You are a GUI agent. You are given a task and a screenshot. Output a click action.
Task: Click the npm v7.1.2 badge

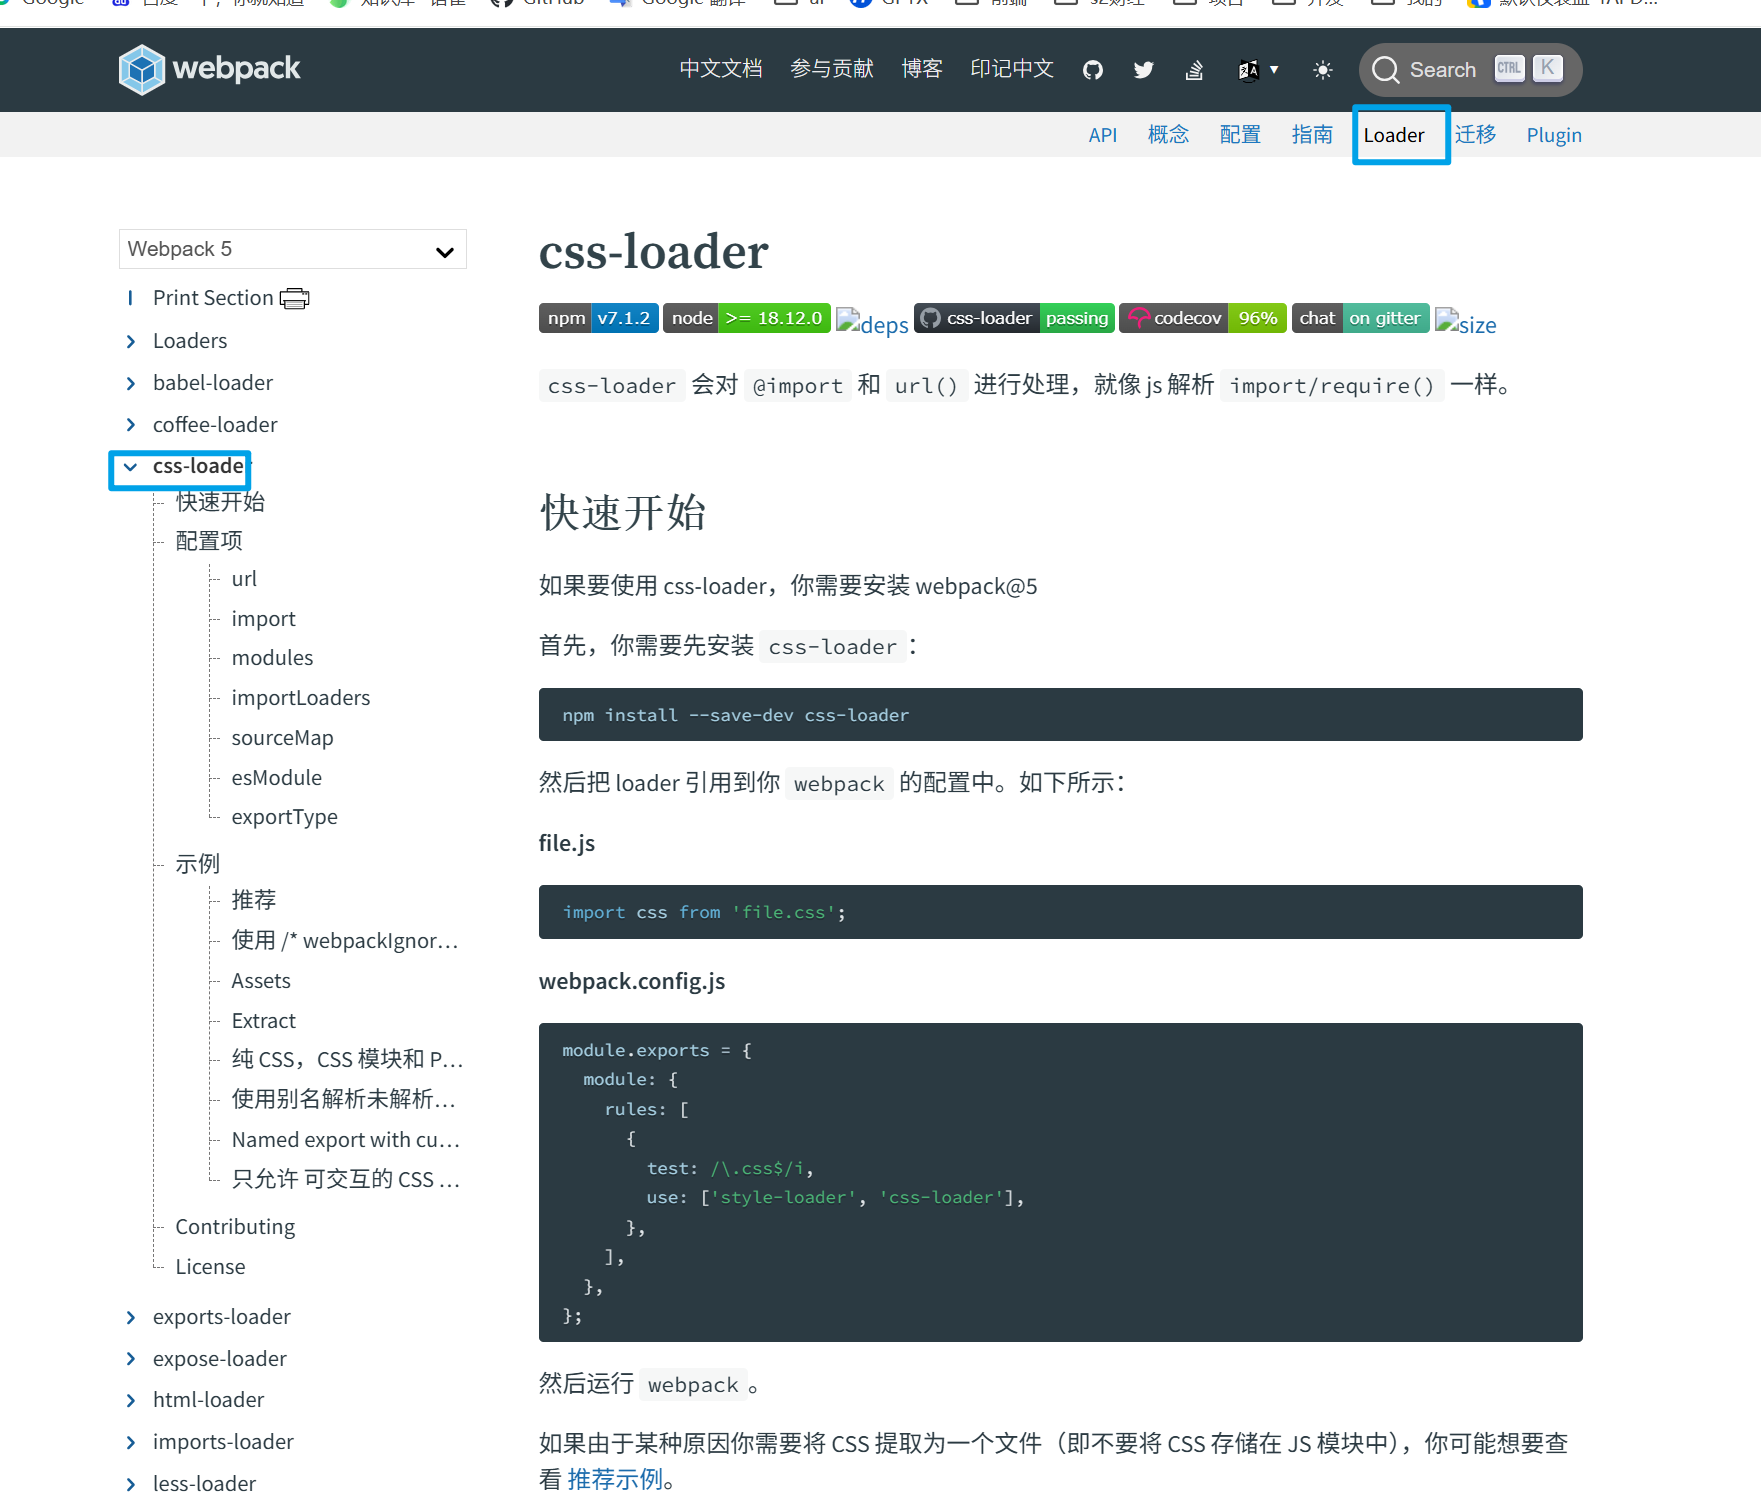tap(598, 317)
